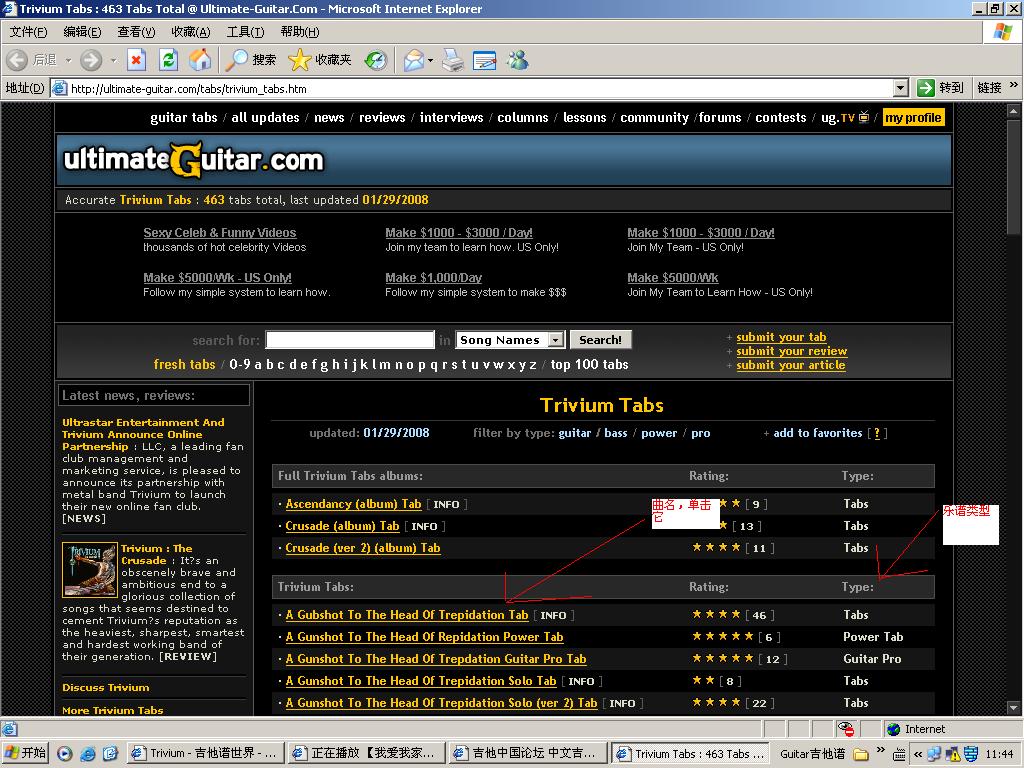Viewport: 1024px width, 768px height.
Task: Open the Search magnifier toolbar icon
Action: tap(236, 60)
